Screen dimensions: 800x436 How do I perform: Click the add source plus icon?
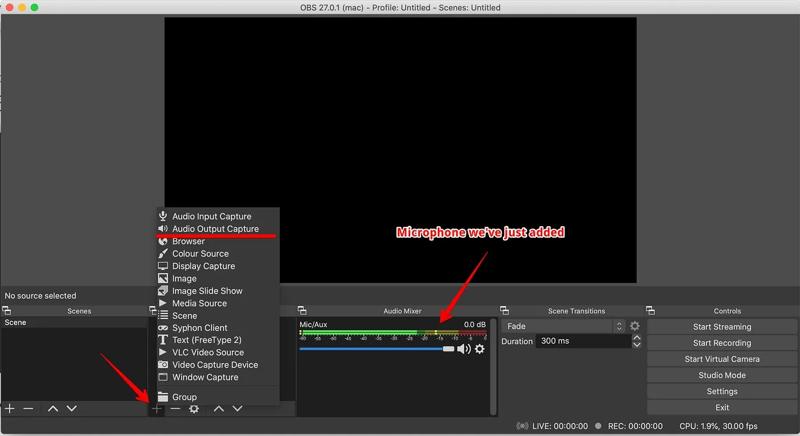coord(157,408)
